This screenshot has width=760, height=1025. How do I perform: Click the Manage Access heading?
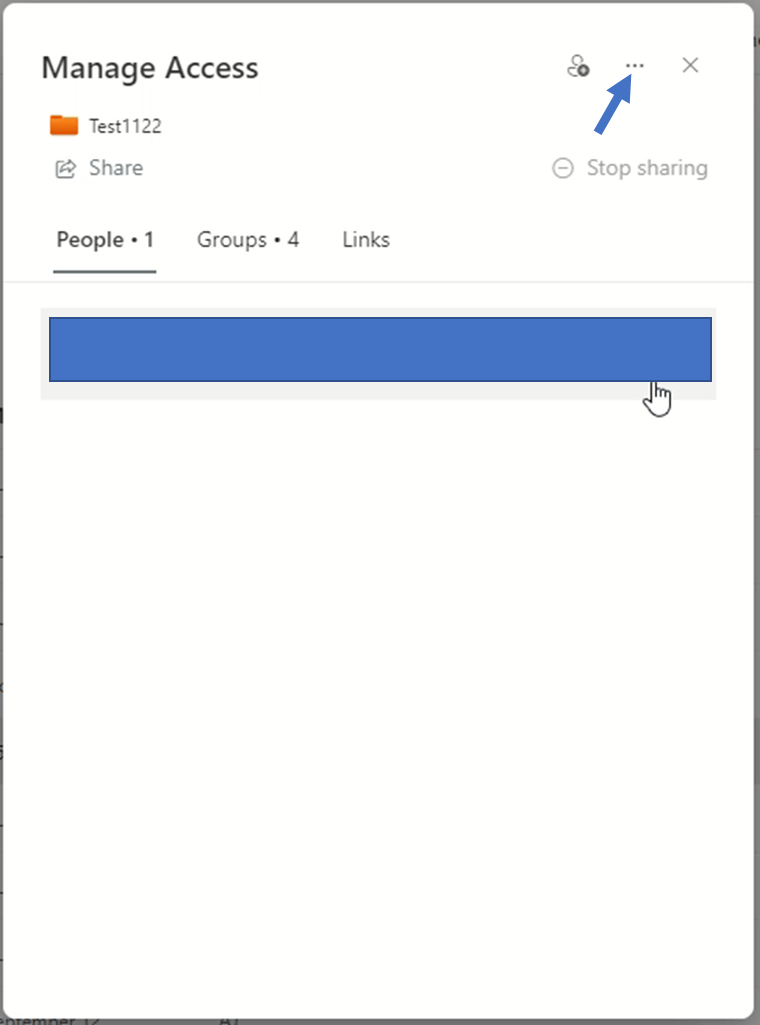coord(150,68)
